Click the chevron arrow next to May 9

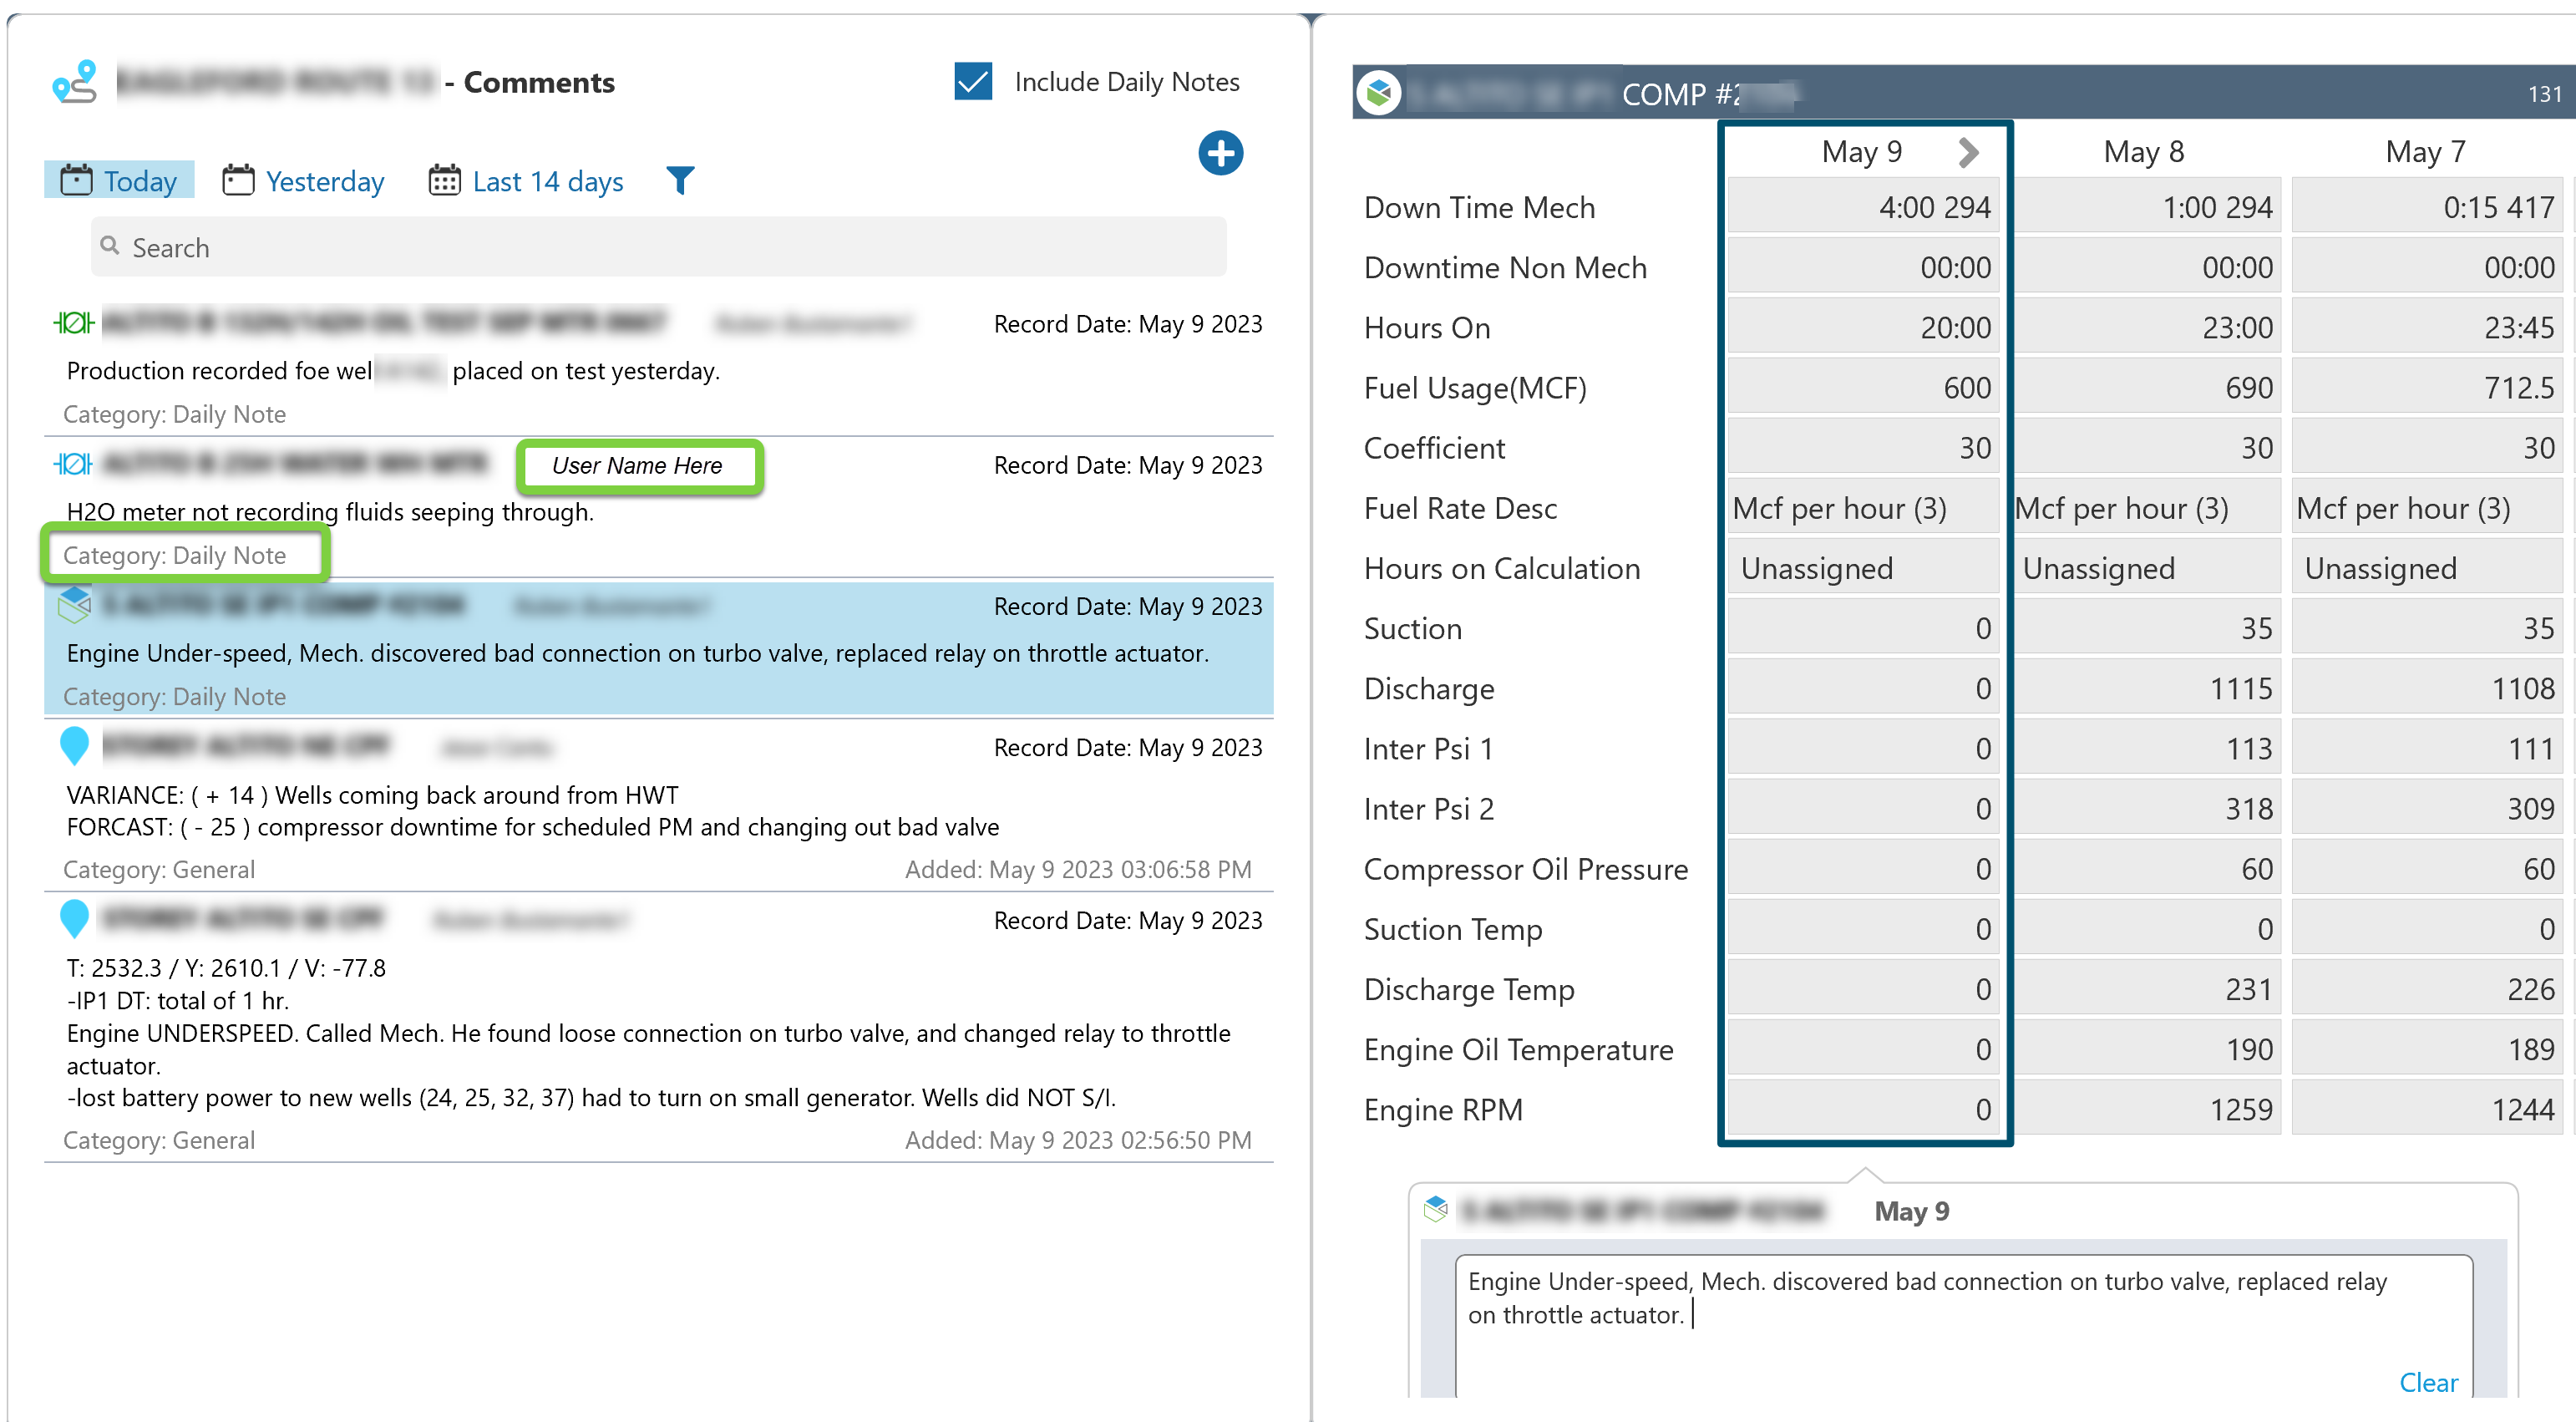(x=1968, y=152)
